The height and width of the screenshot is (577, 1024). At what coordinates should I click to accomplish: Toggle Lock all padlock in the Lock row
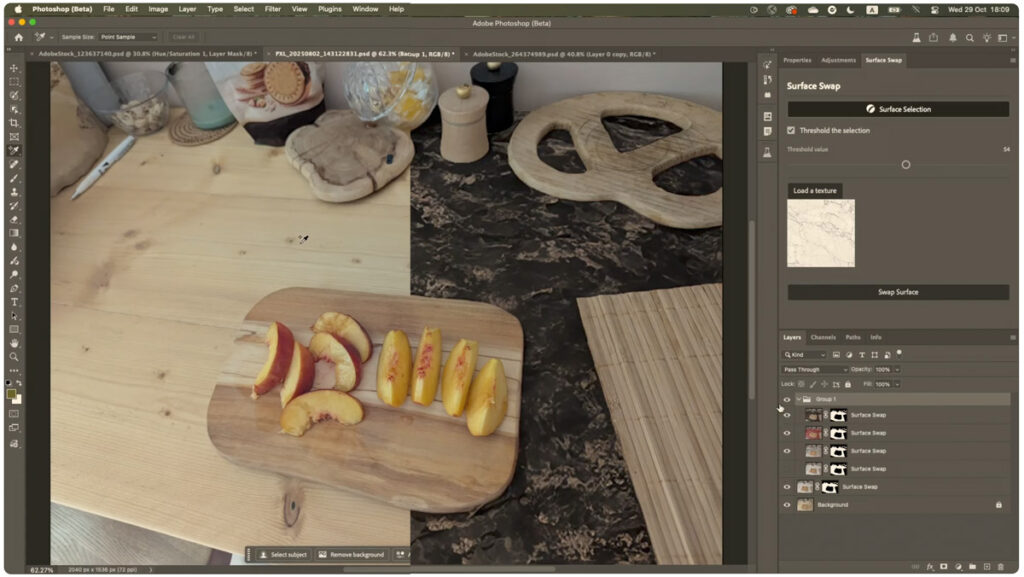(848, 384)
